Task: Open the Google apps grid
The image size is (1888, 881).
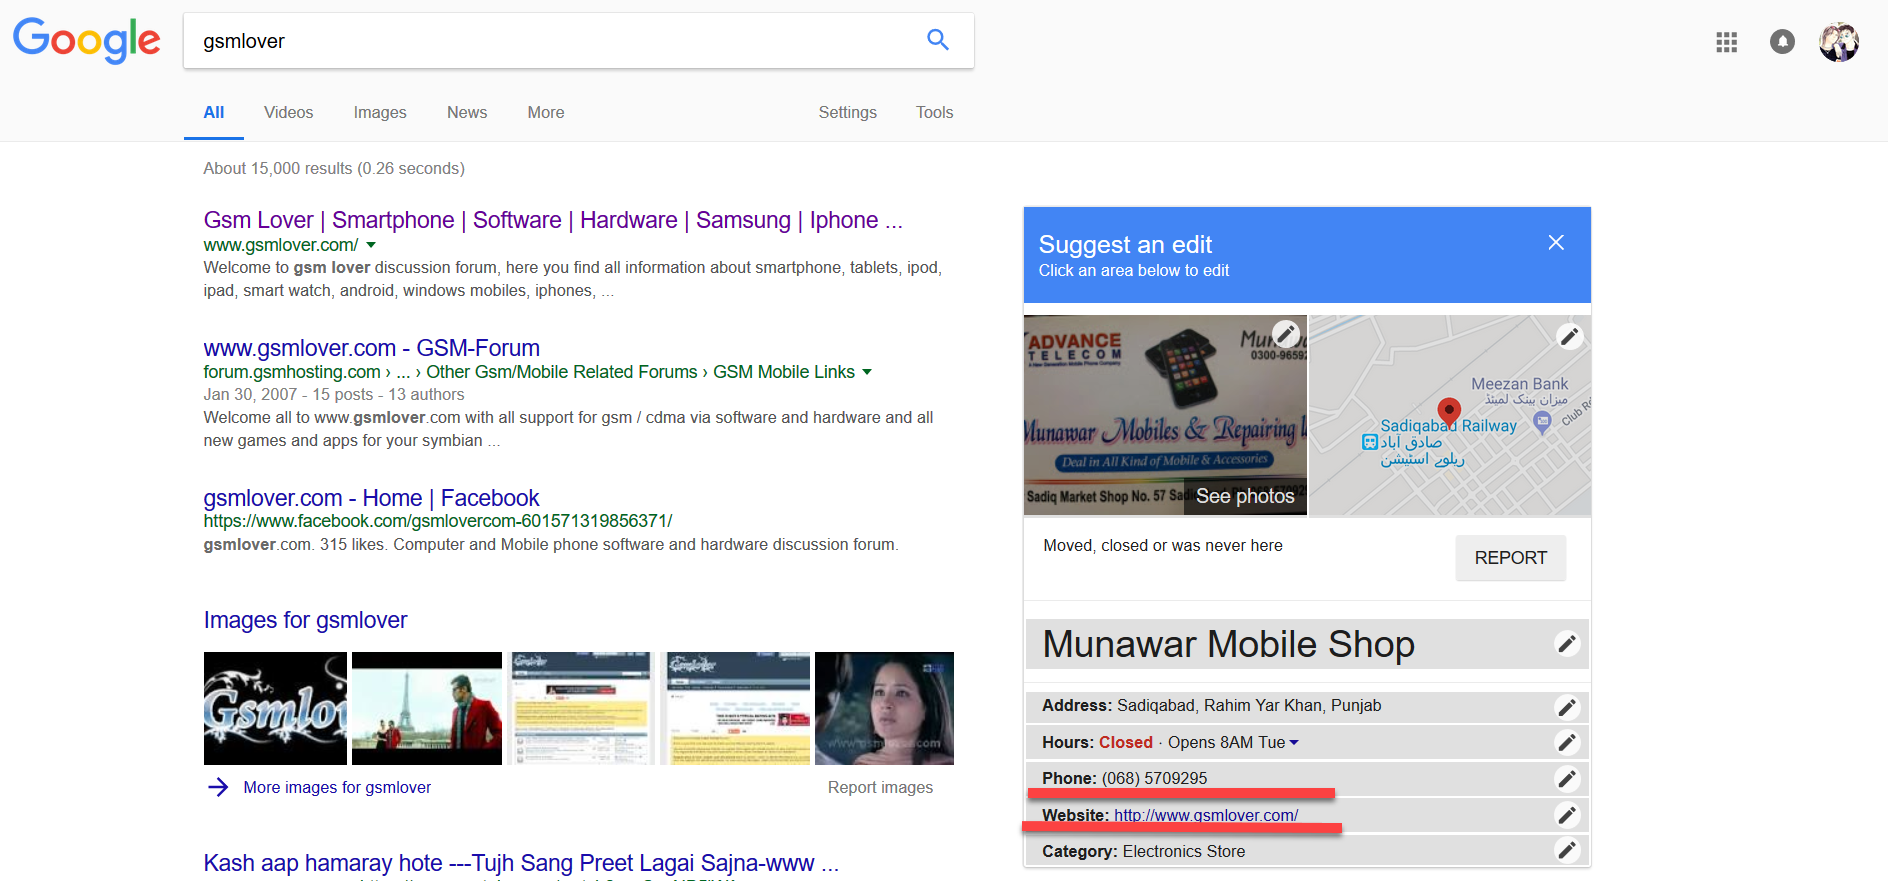Action: 1726,42
